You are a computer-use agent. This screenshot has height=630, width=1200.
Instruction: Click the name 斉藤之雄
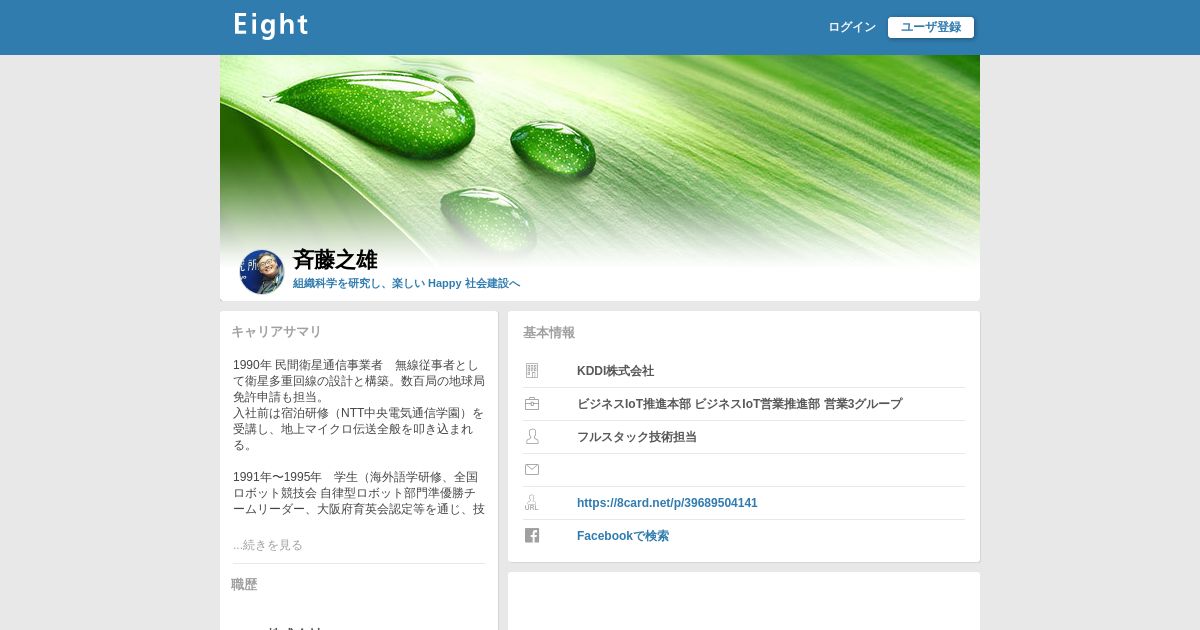pyautogui.click(x=335, y=260)
